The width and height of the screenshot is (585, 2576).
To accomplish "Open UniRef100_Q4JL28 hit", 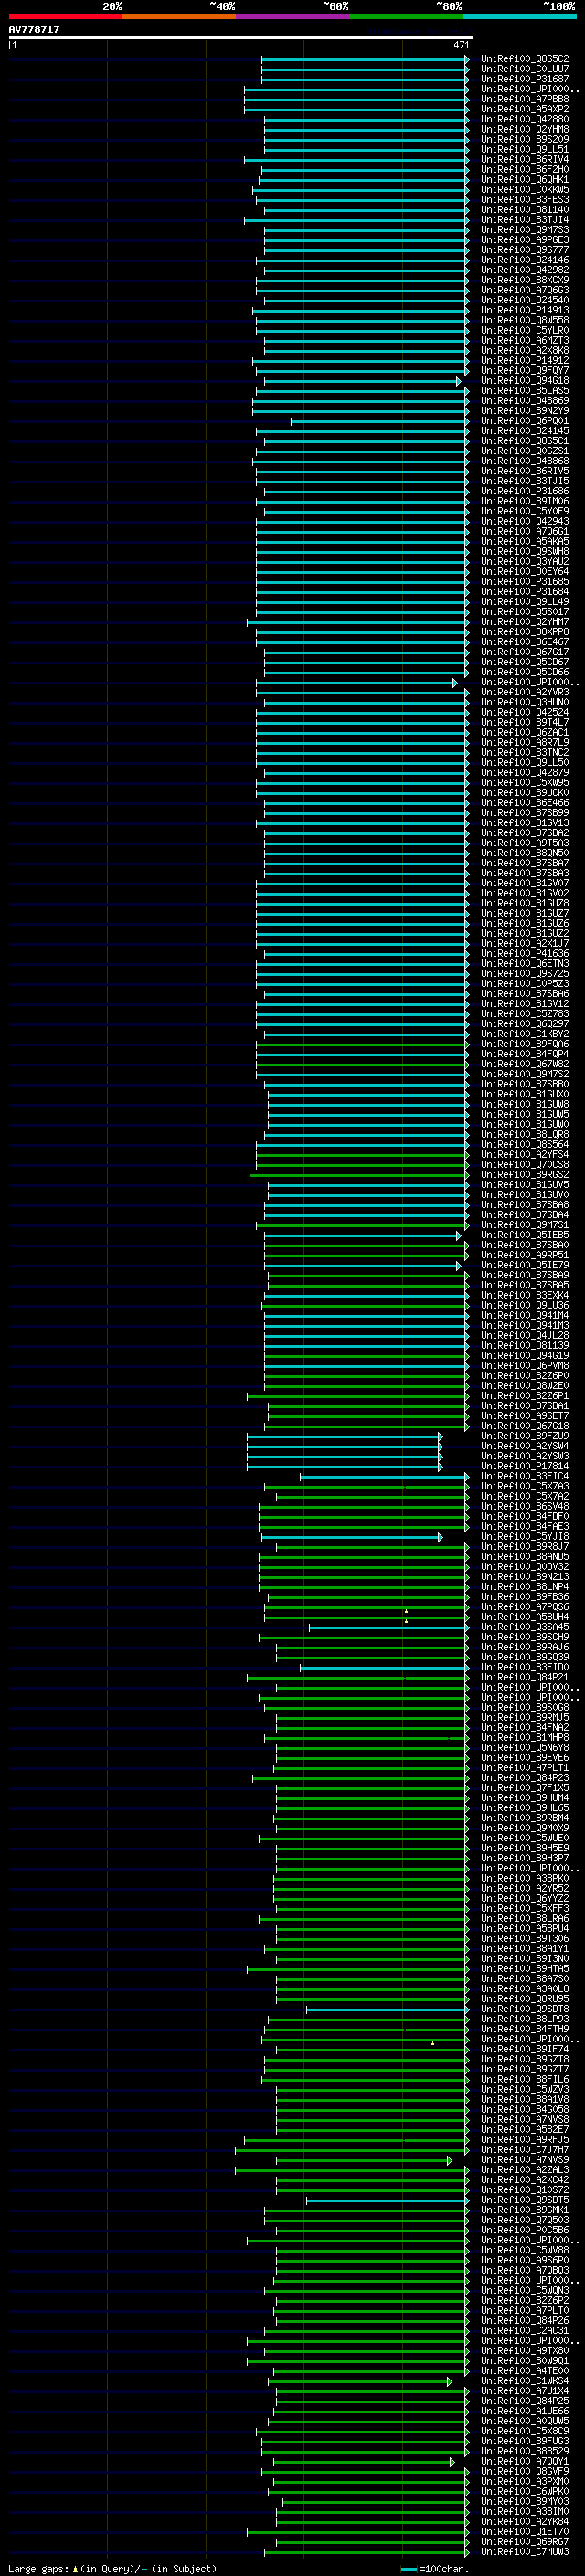I will [x=524, y=1335].
